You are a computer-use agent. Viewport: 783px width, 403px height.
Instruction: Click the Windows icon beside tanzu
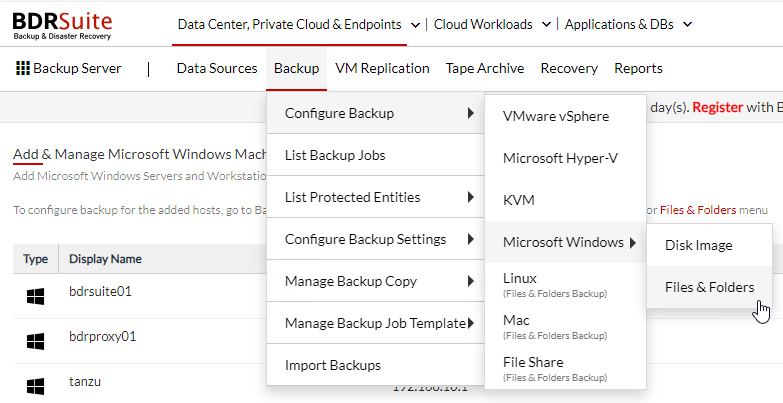click(x=35, y=386)
